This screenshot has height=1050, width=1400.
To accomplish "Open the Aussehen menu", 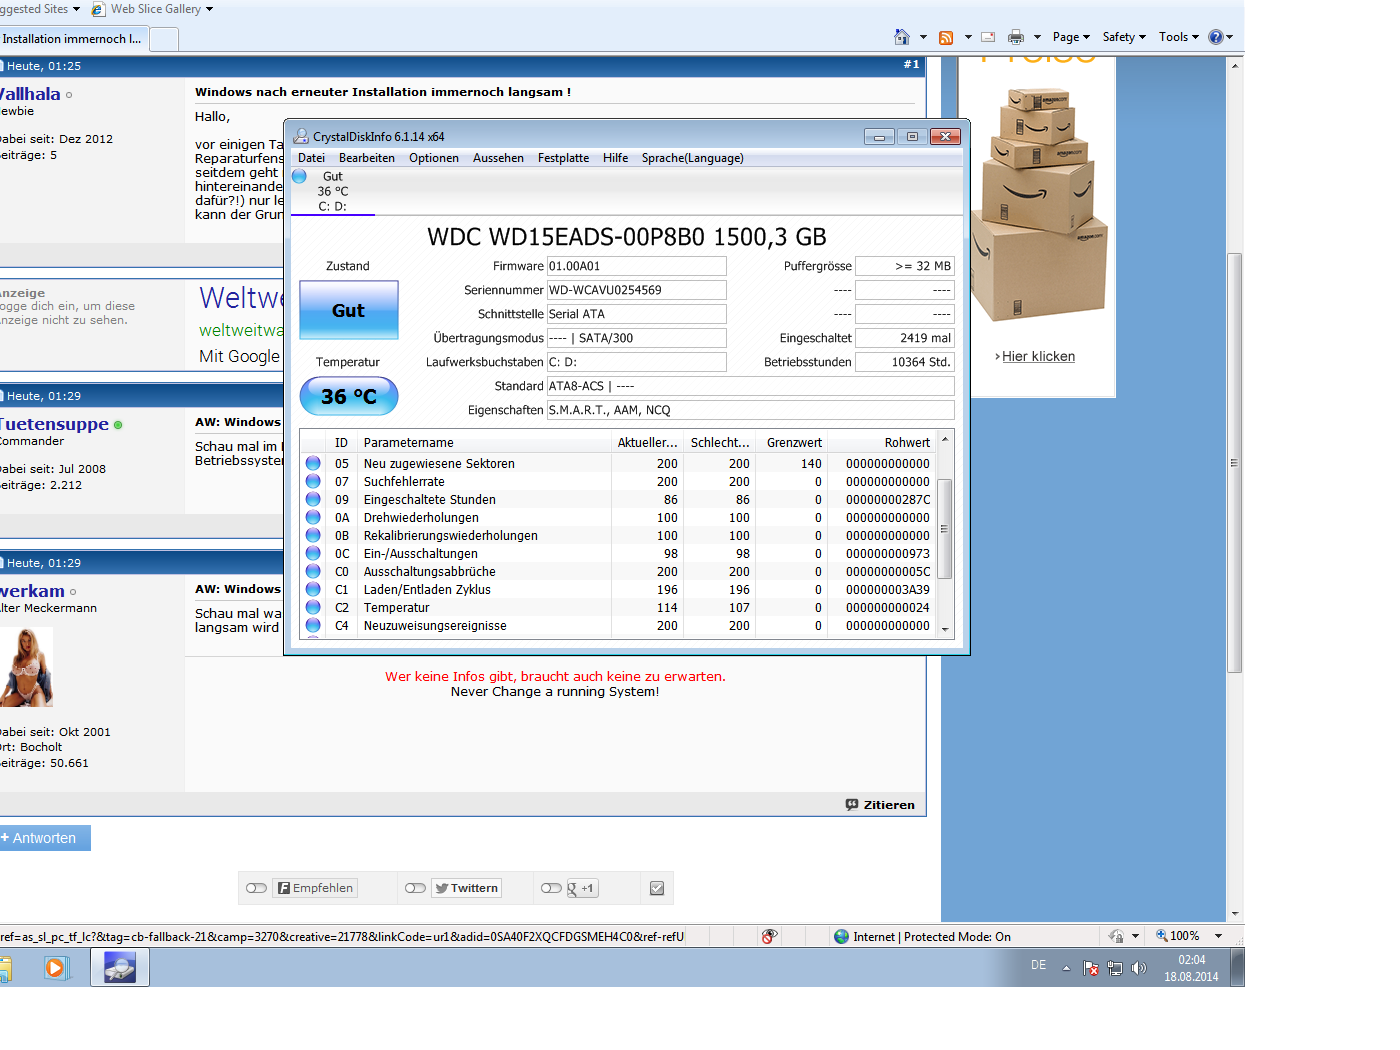I will 498,158.
